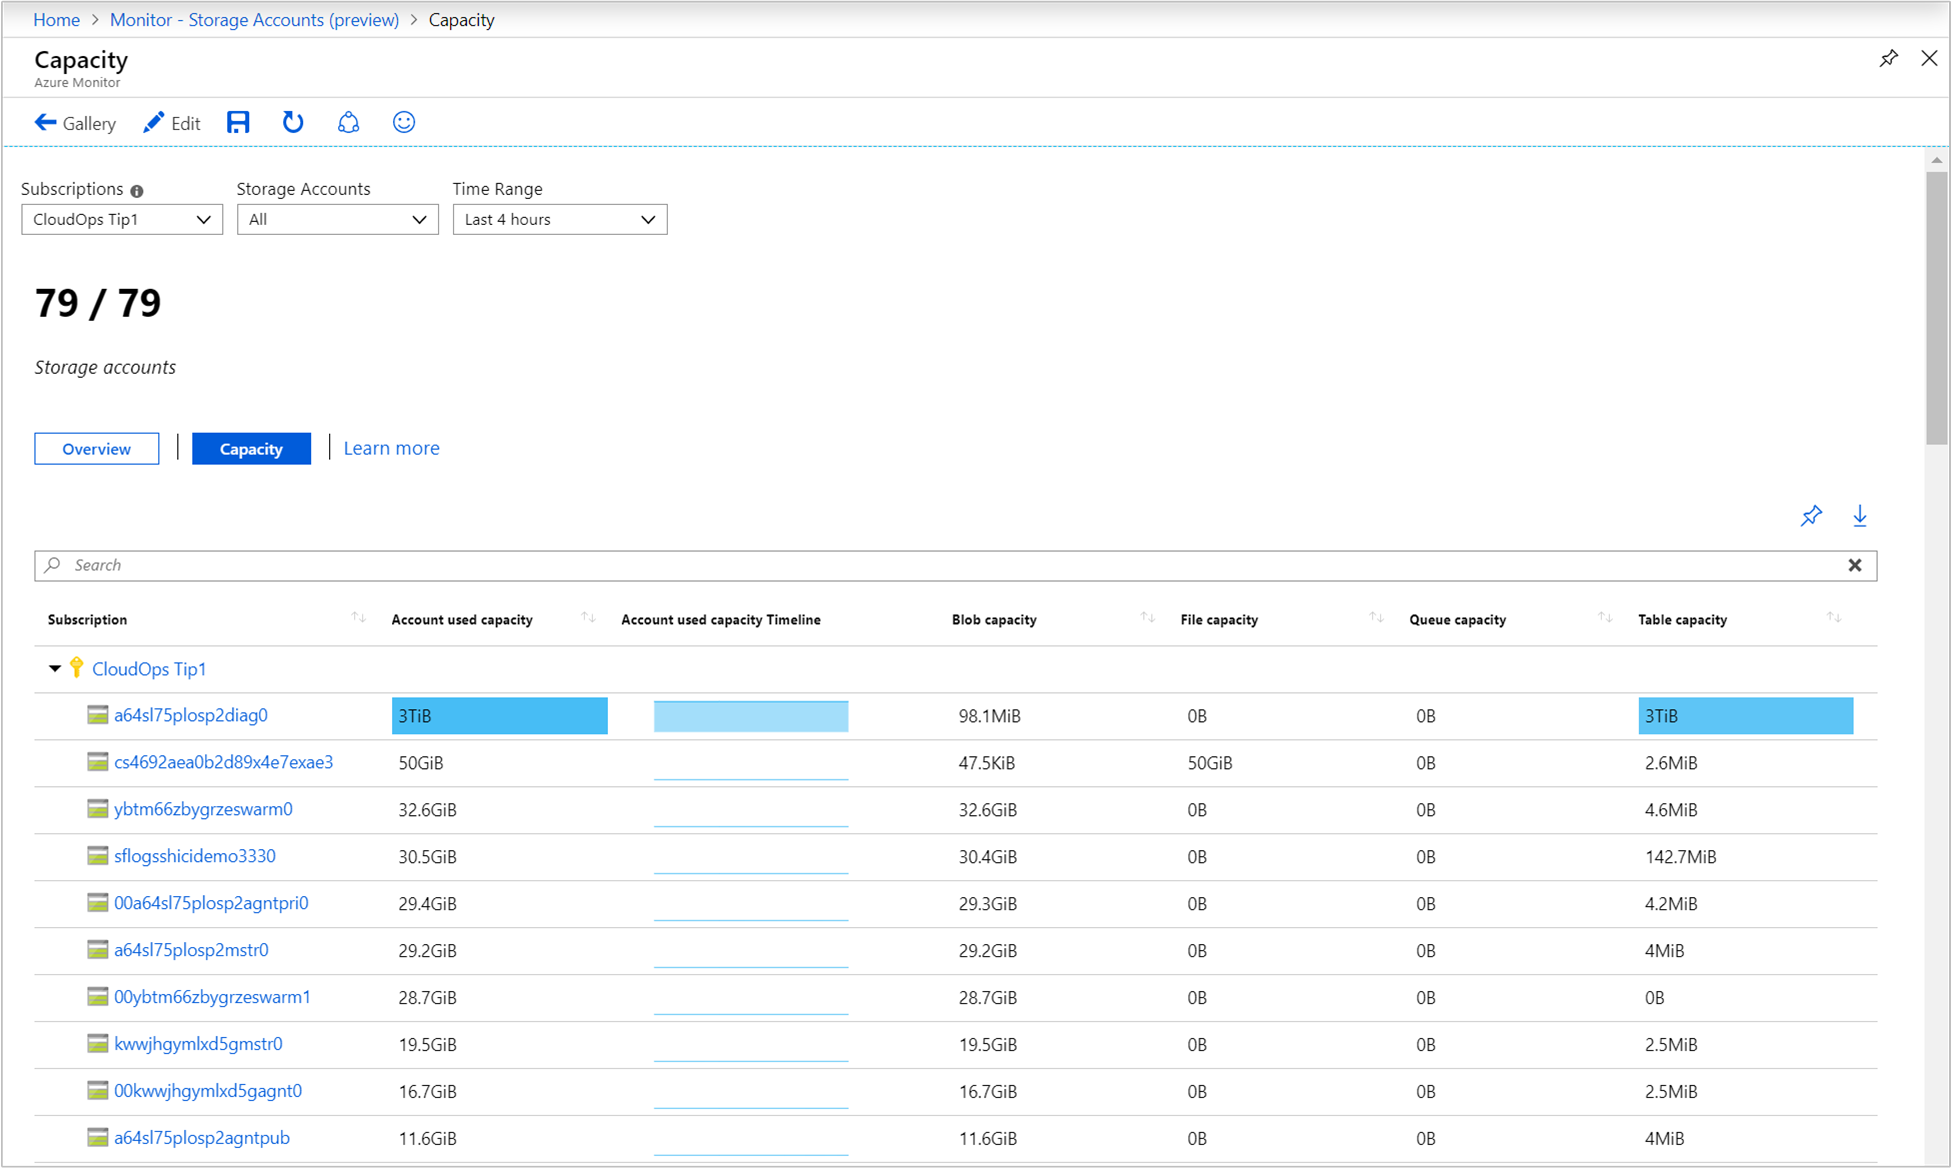Switch to the Capacity tab
Image resolution: width=1952 pixels, height=1168 pixels.
(250, 448)
